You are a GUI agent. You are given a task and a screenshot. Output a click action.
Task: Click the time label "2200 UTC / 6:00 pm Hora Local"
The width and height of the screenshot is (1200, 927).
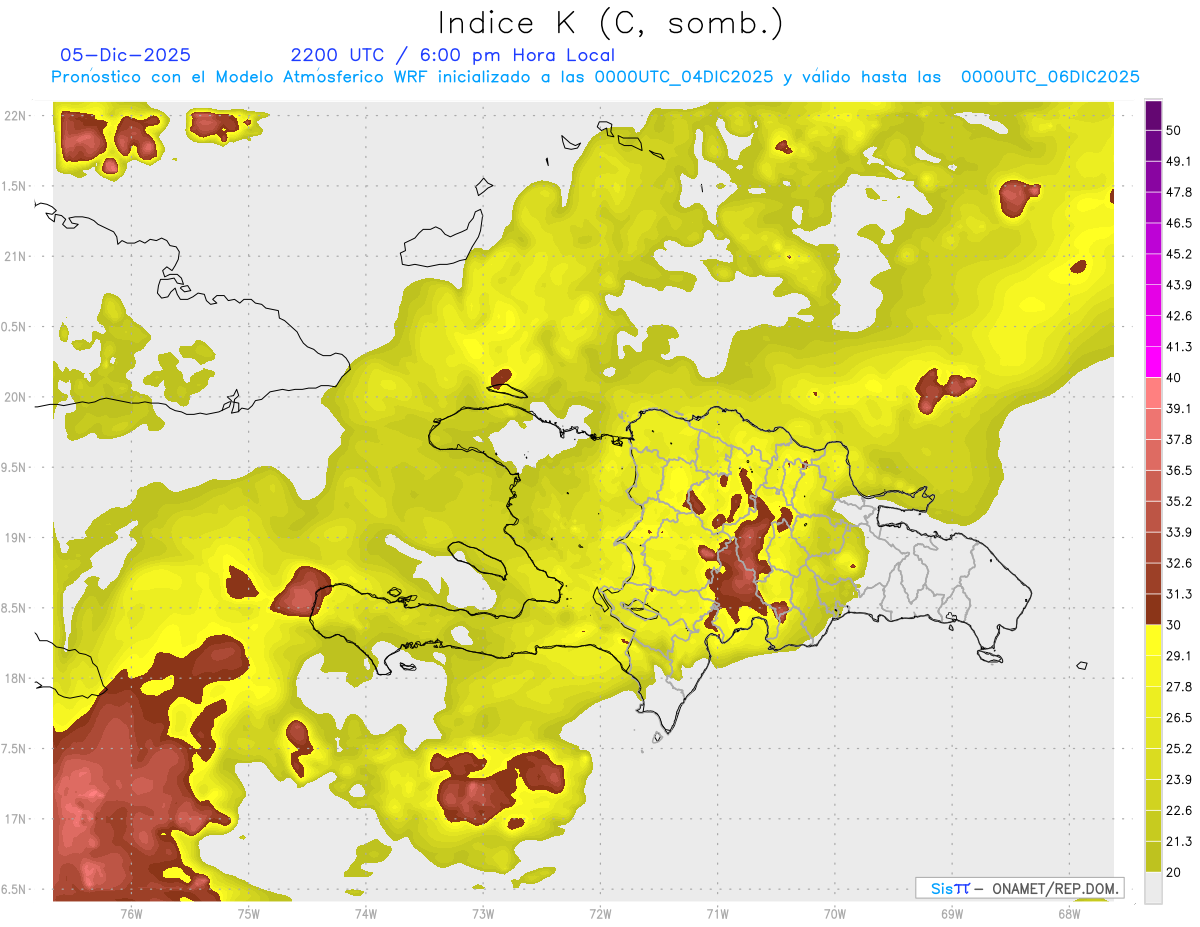click(452, 55)
